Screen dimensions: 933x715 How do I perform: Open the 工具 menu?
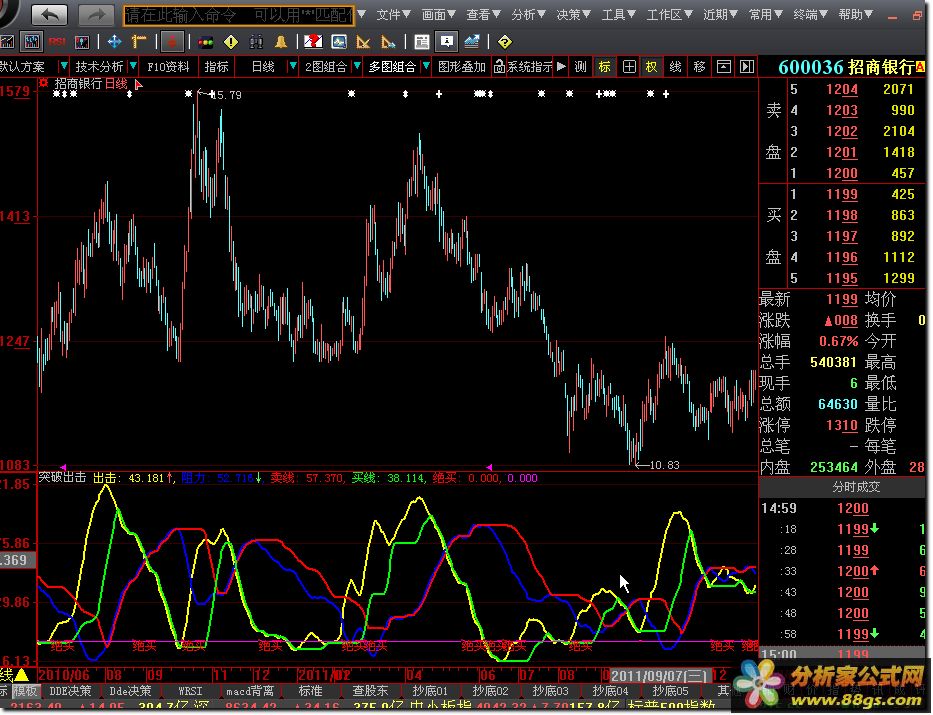(x=618, y=14)
